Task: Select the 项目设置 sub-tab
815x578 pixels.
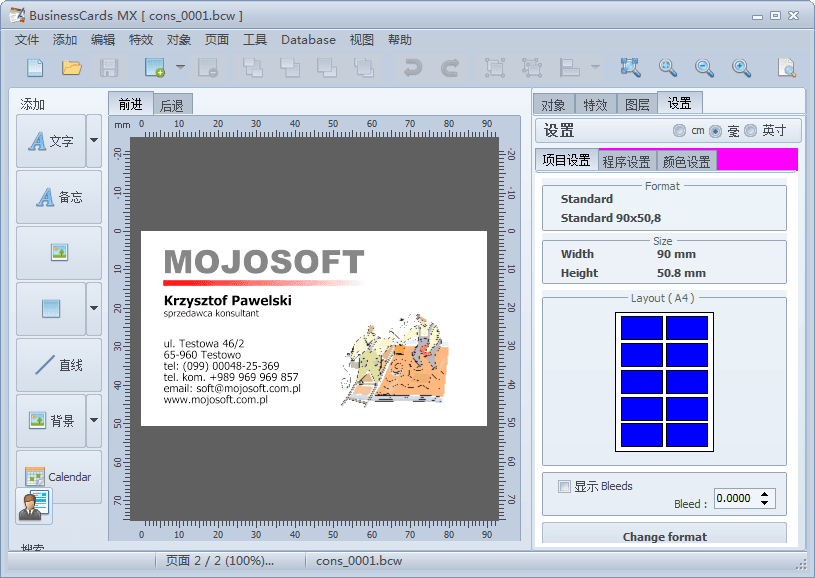Action: pos(567,160)
